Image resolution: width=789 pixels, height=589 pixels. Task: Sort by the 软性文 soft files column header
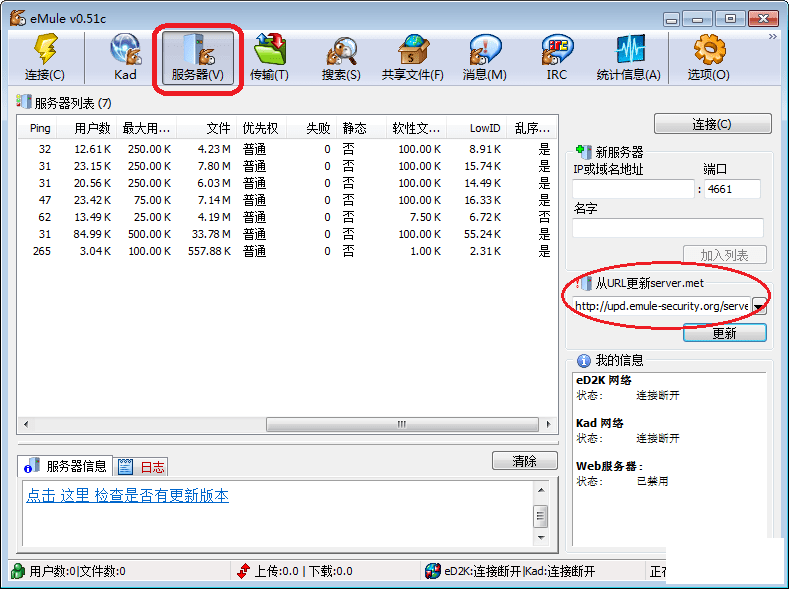(x=416, y=128)
